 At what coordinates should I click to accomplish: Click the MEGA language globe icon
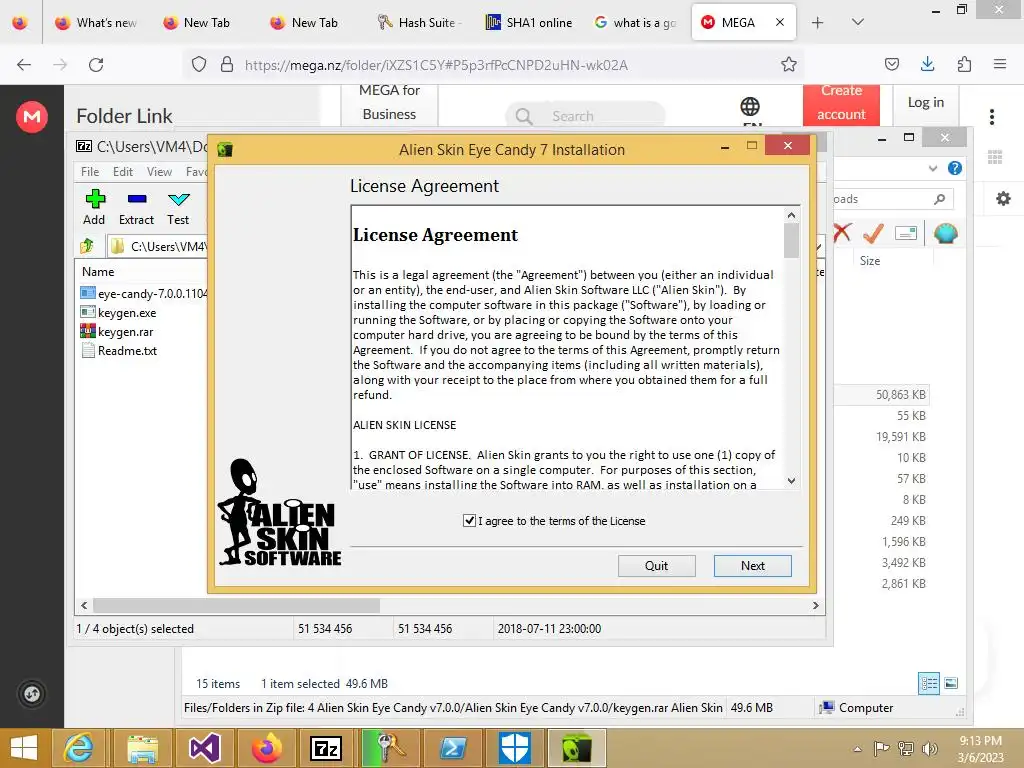click(x=750, y=106)
